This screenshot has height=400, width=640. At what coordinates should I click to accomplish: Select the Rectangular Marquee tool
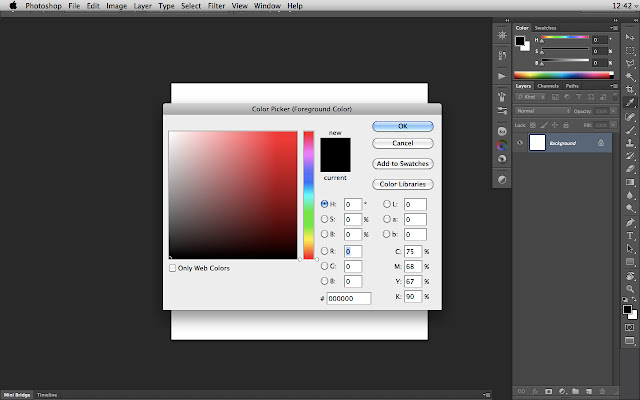pos(630,51)
